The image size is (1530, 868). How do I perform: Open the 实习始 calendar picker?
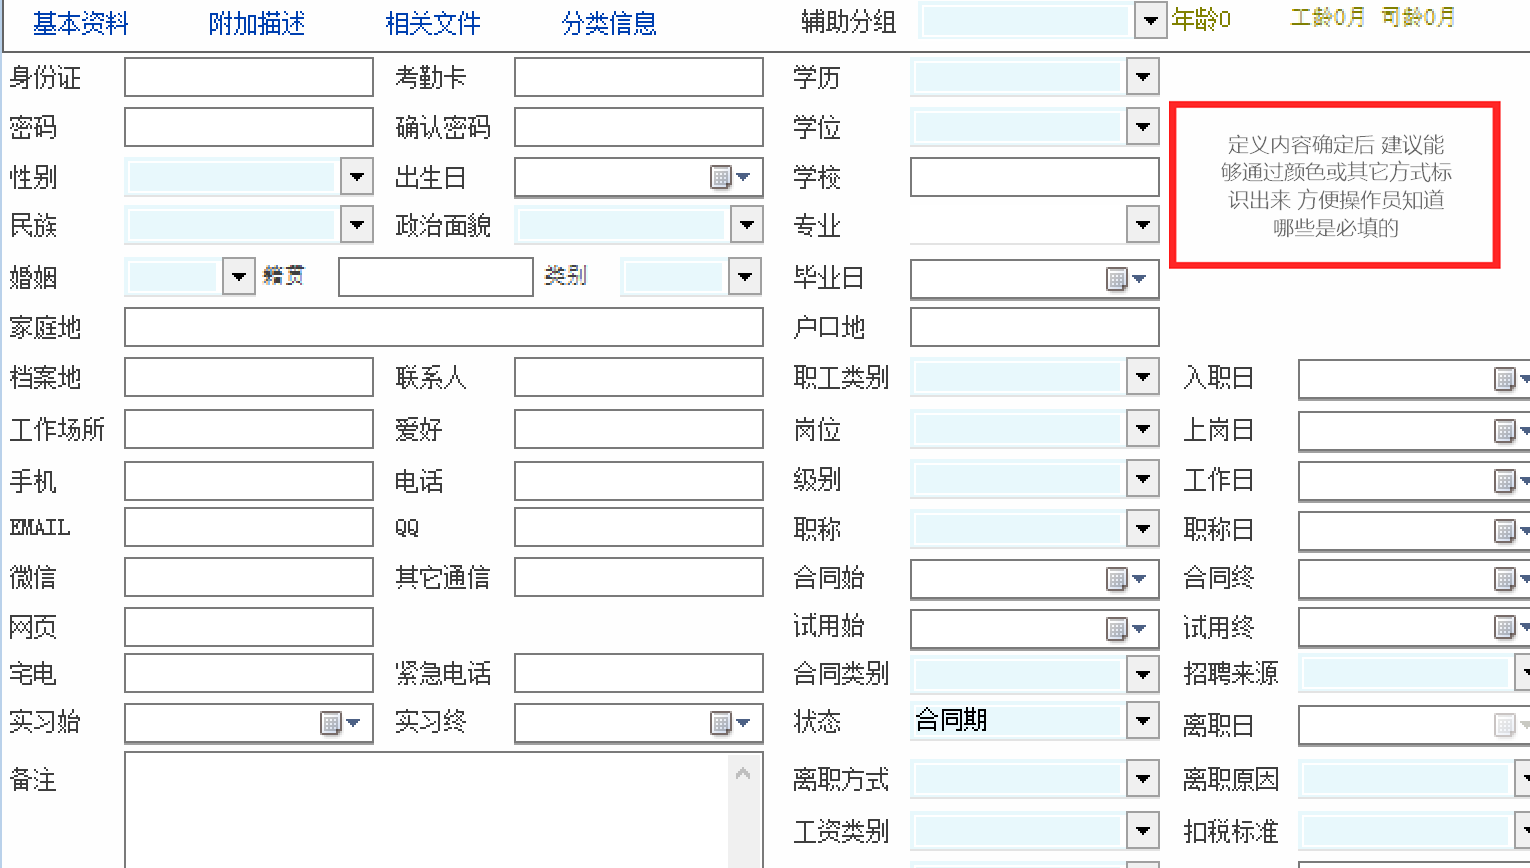pos(339,723)
